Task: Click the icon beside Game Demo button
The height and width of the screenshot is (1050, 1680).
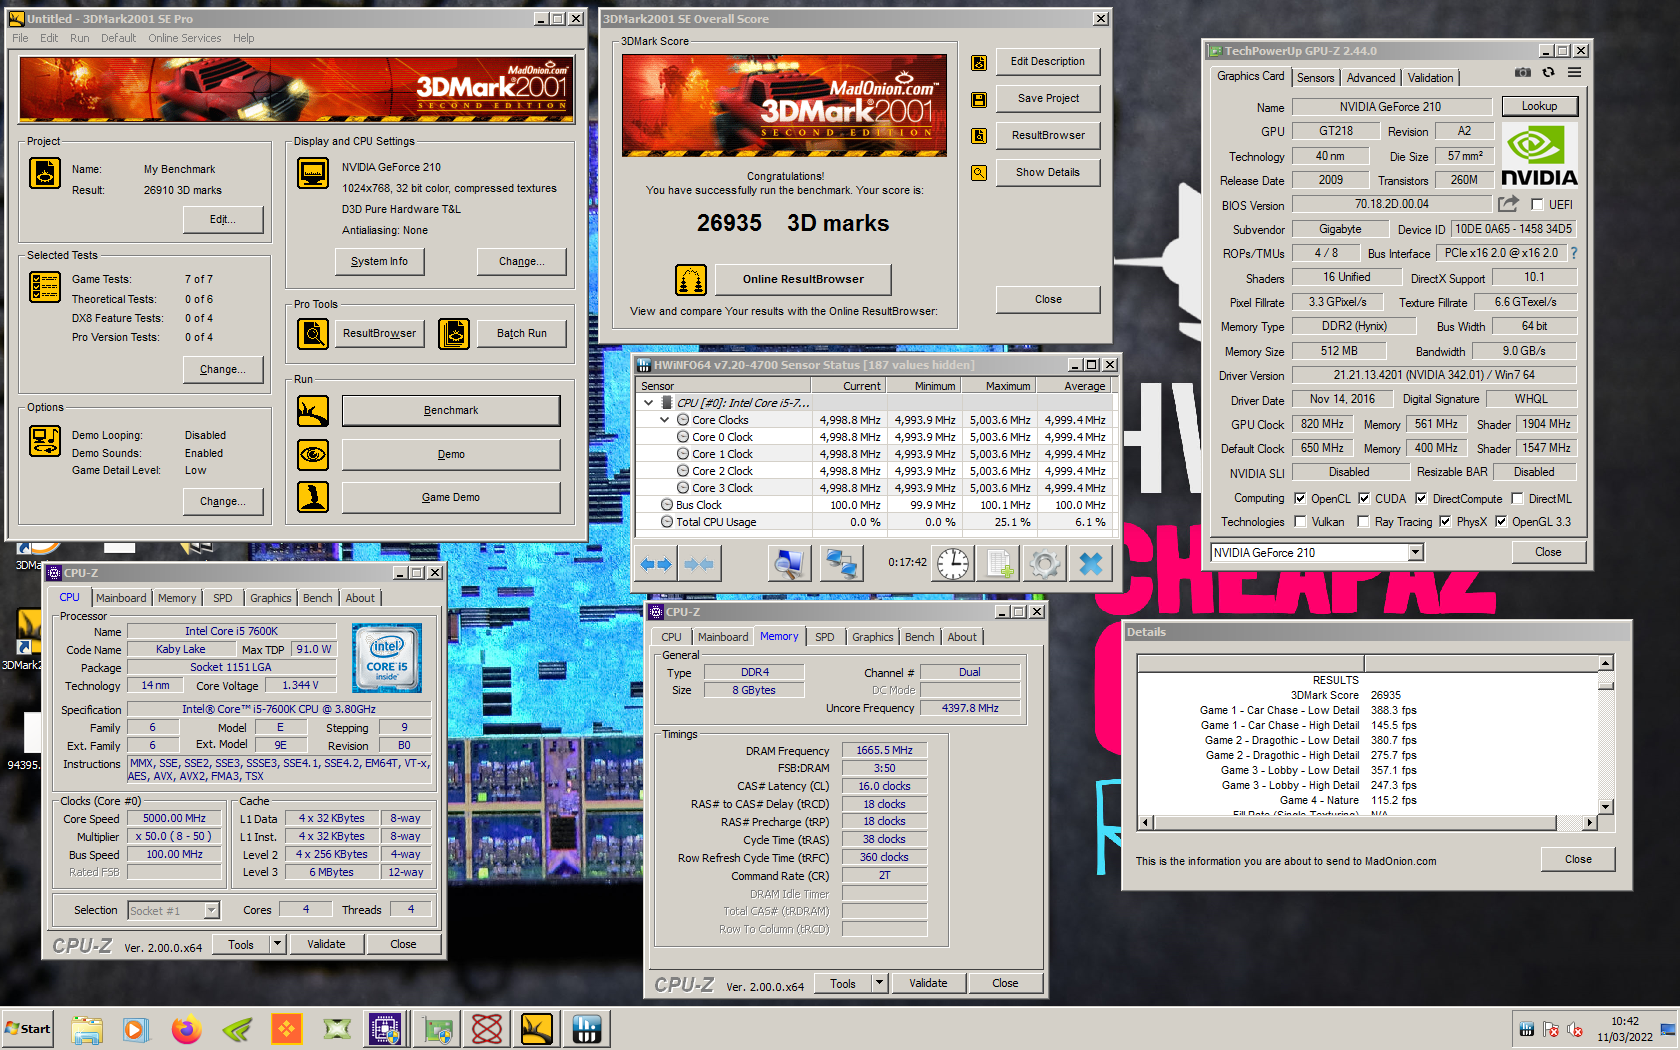Action: click(313, 497)
